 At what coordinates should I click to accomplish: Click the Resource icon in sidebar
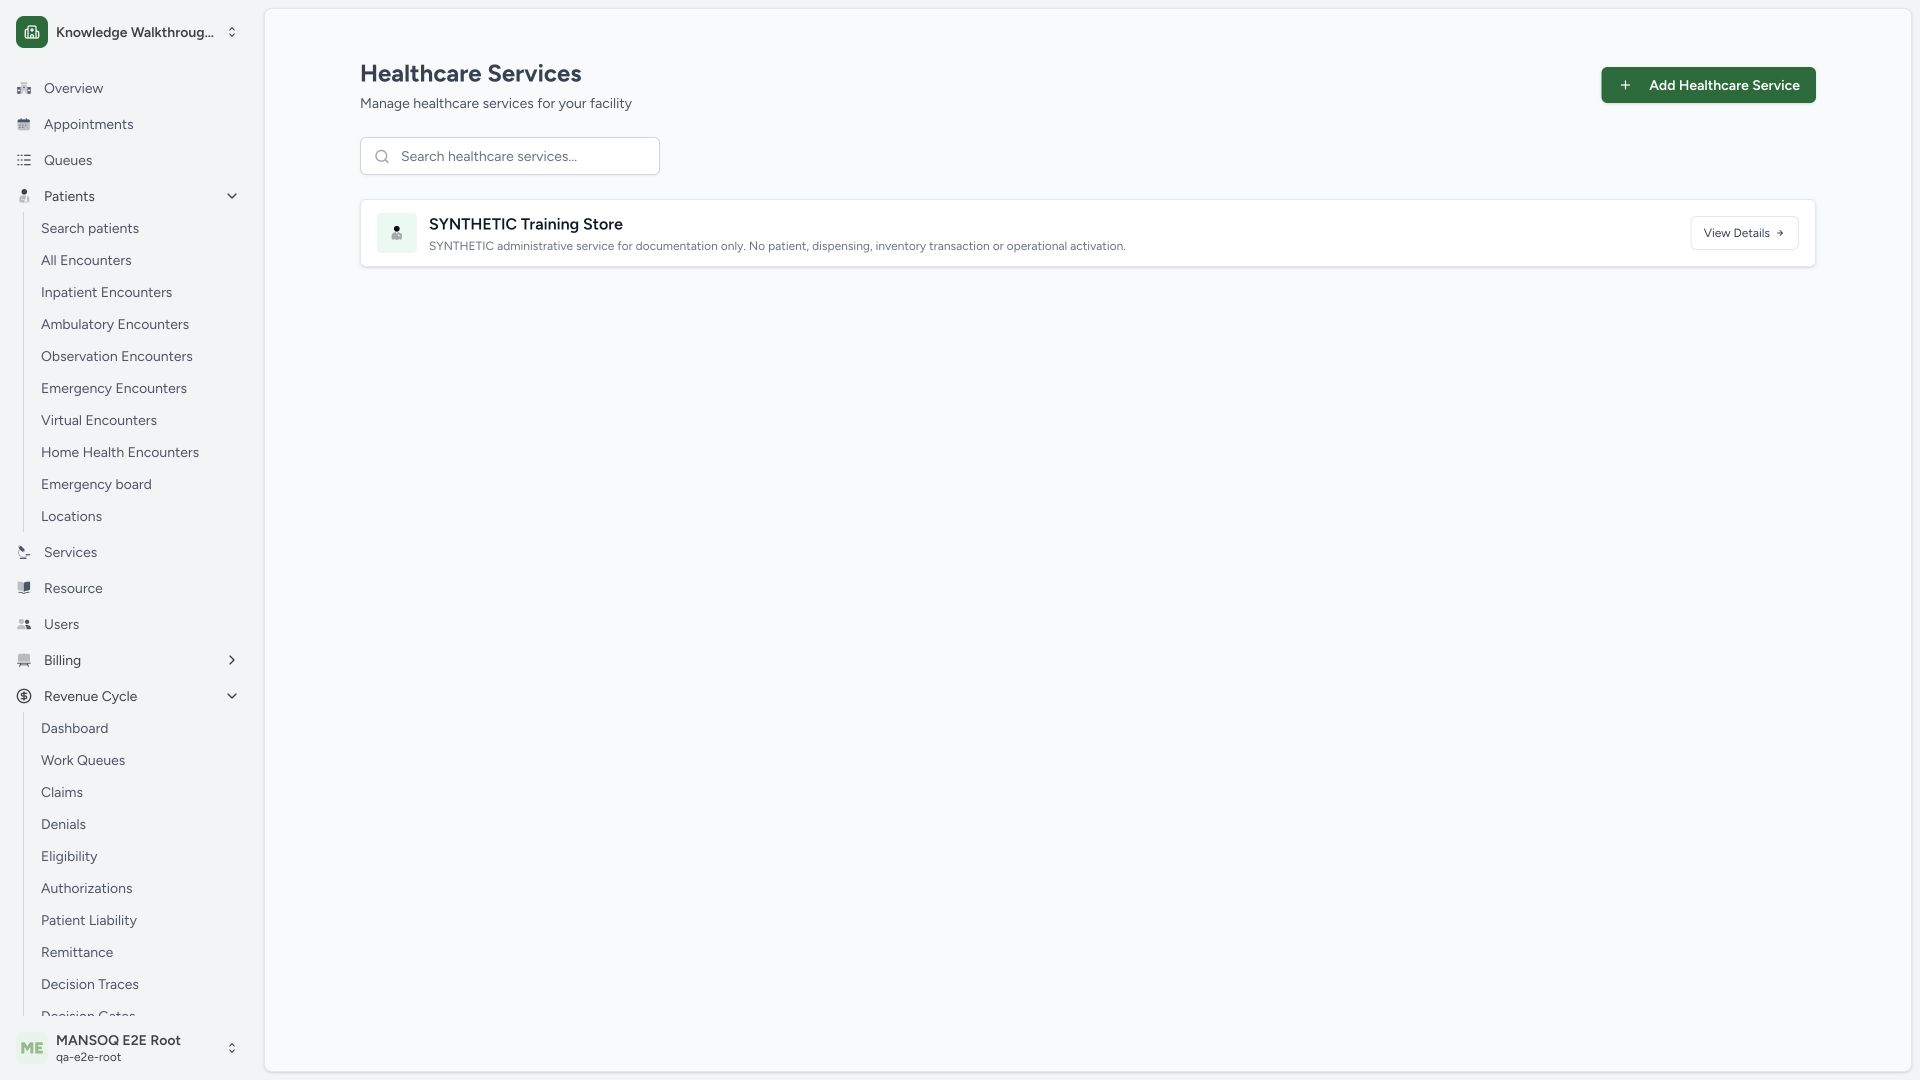click(x=24, y=588)
